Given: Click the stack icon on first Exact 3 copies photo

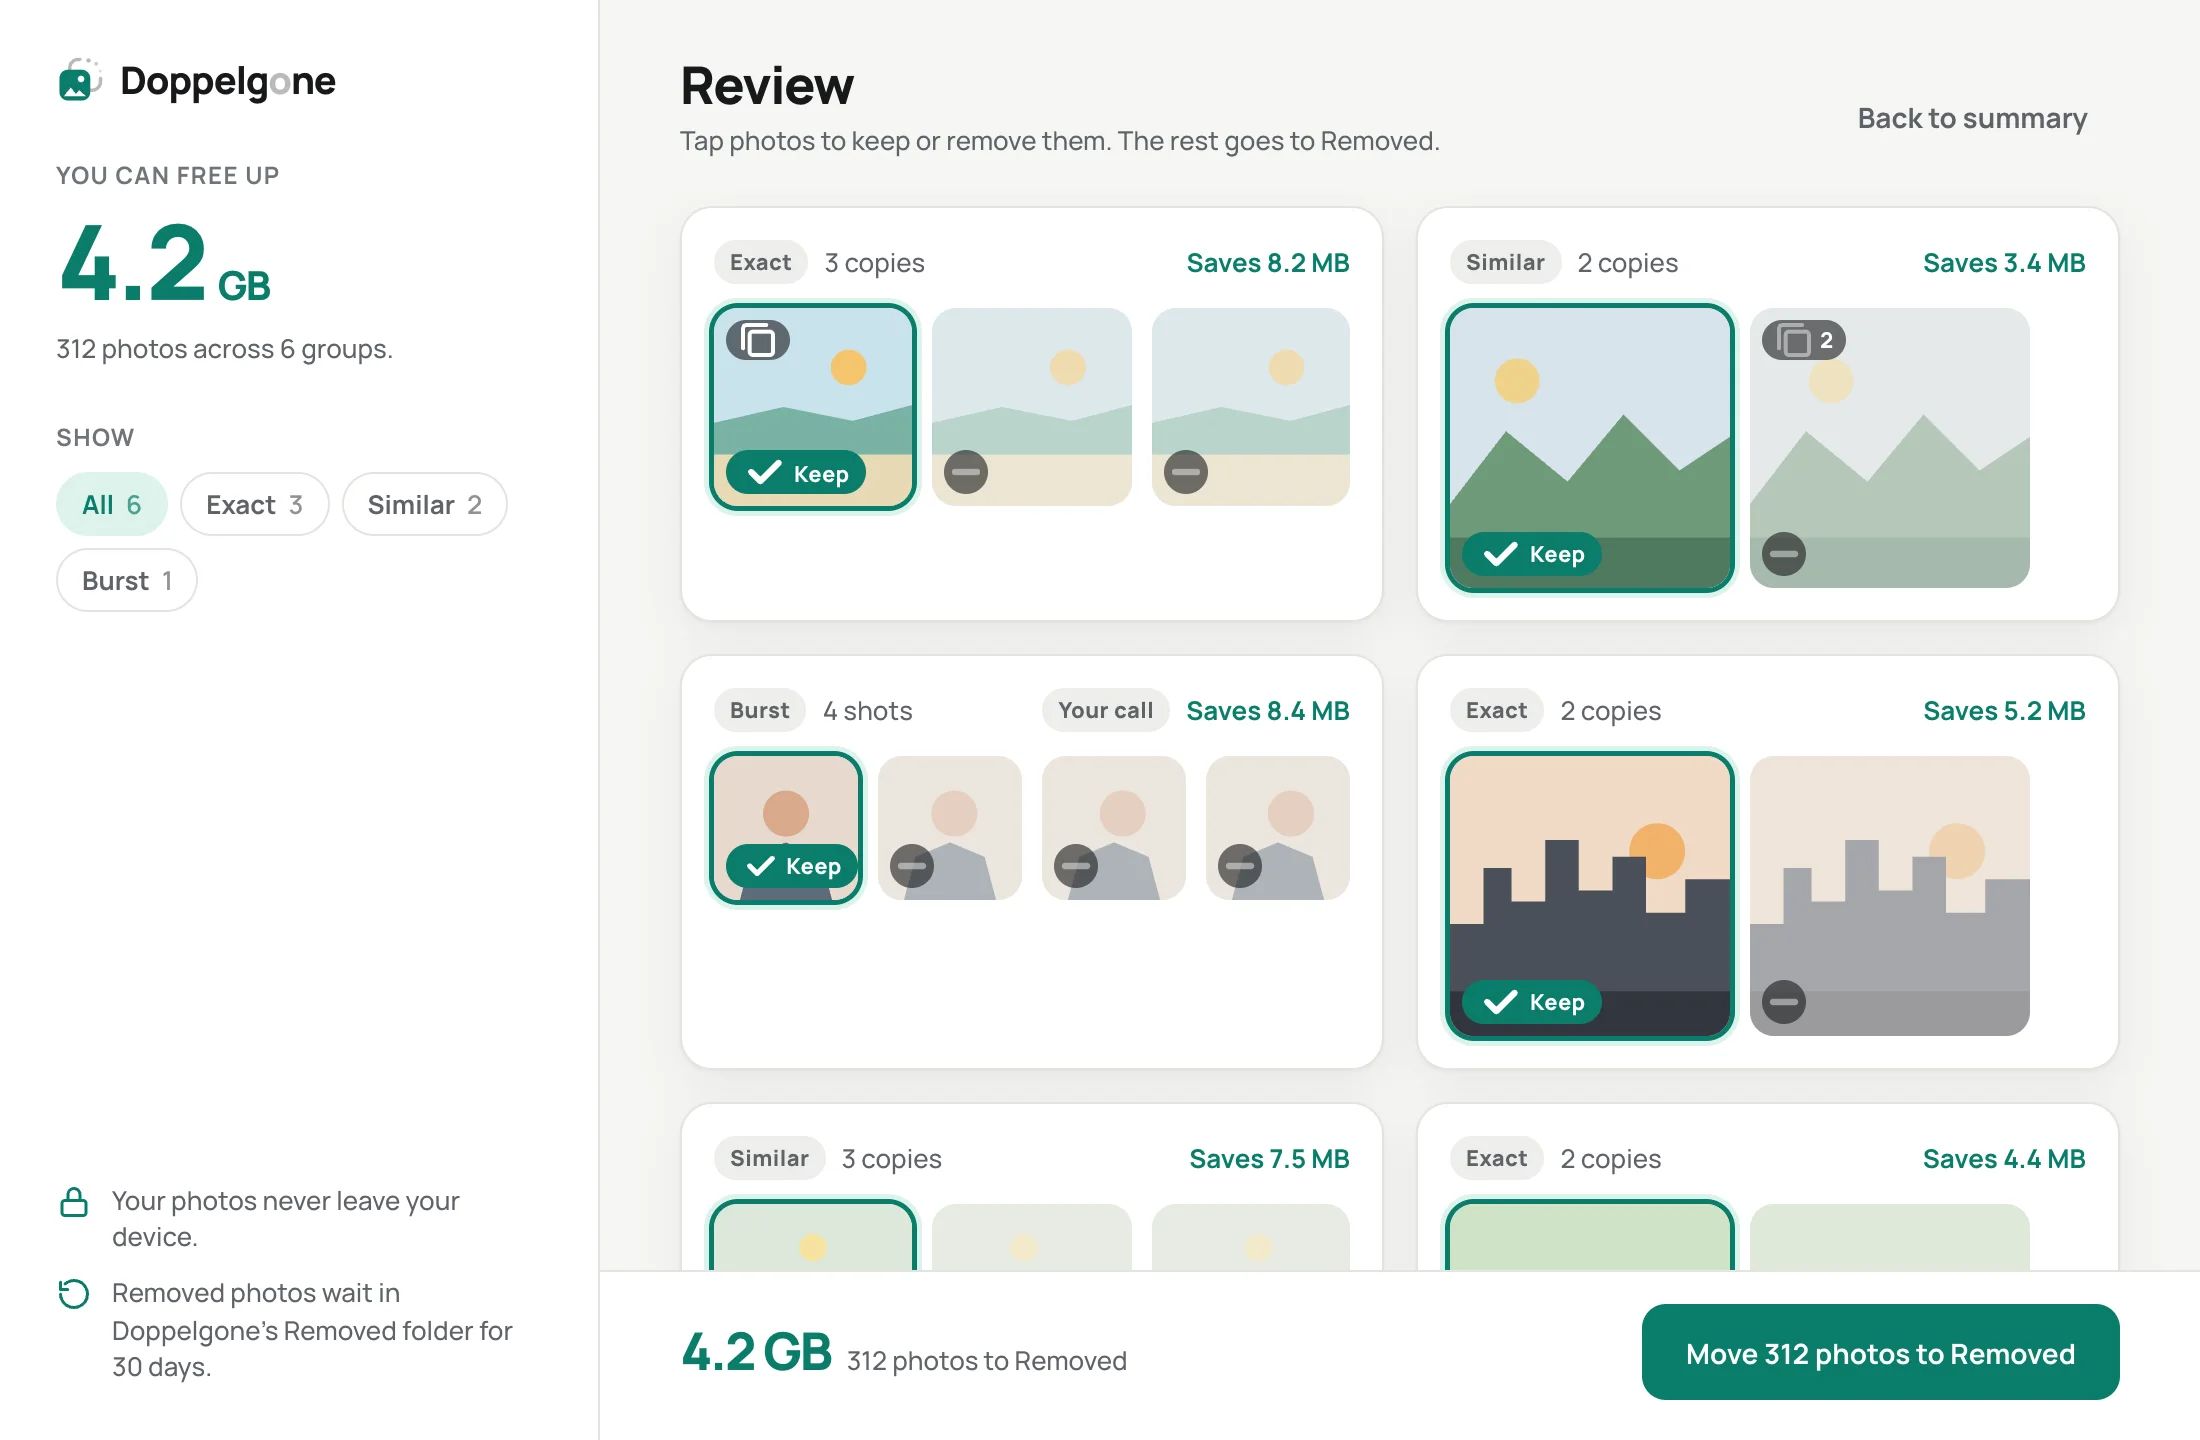Looking at the screenshot, I should pyautogui.click(x=758, y=341).
